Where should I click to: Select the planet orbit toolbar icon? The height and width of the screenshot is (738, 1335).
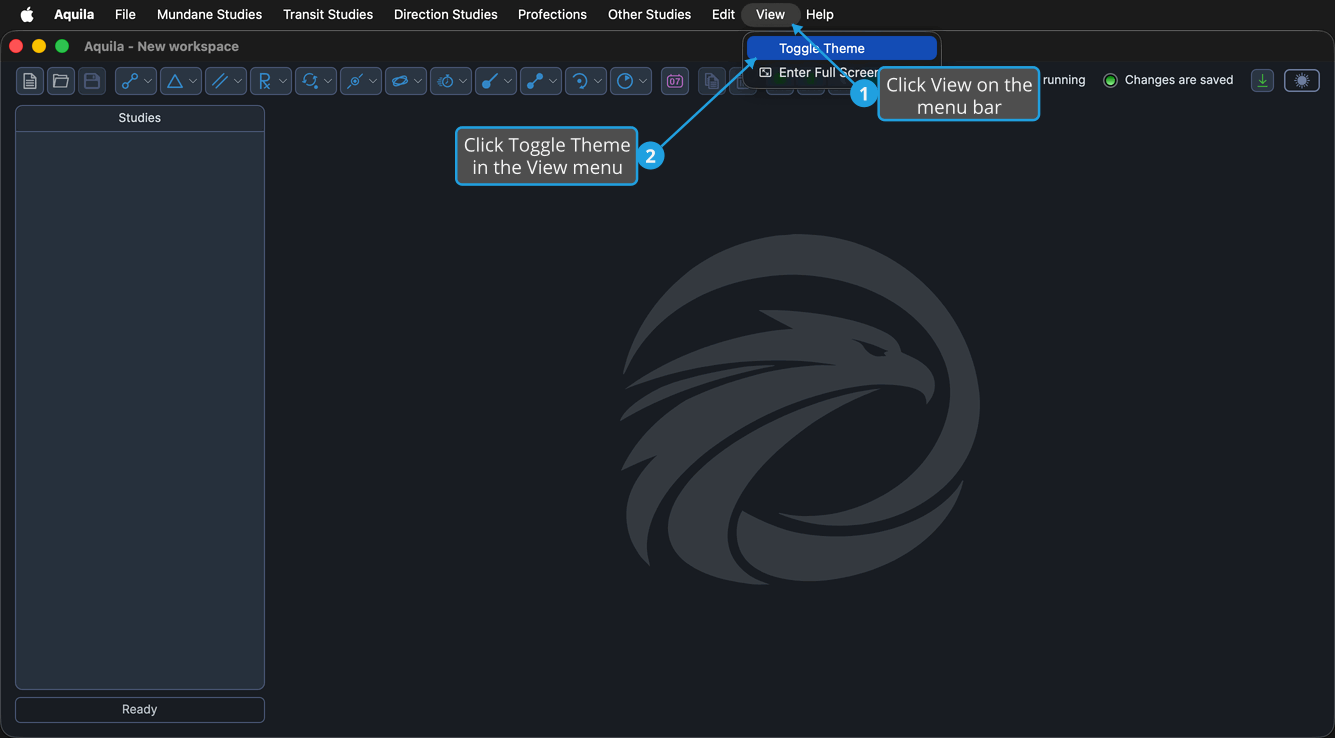pyautogui.click(x=399, y=81)
